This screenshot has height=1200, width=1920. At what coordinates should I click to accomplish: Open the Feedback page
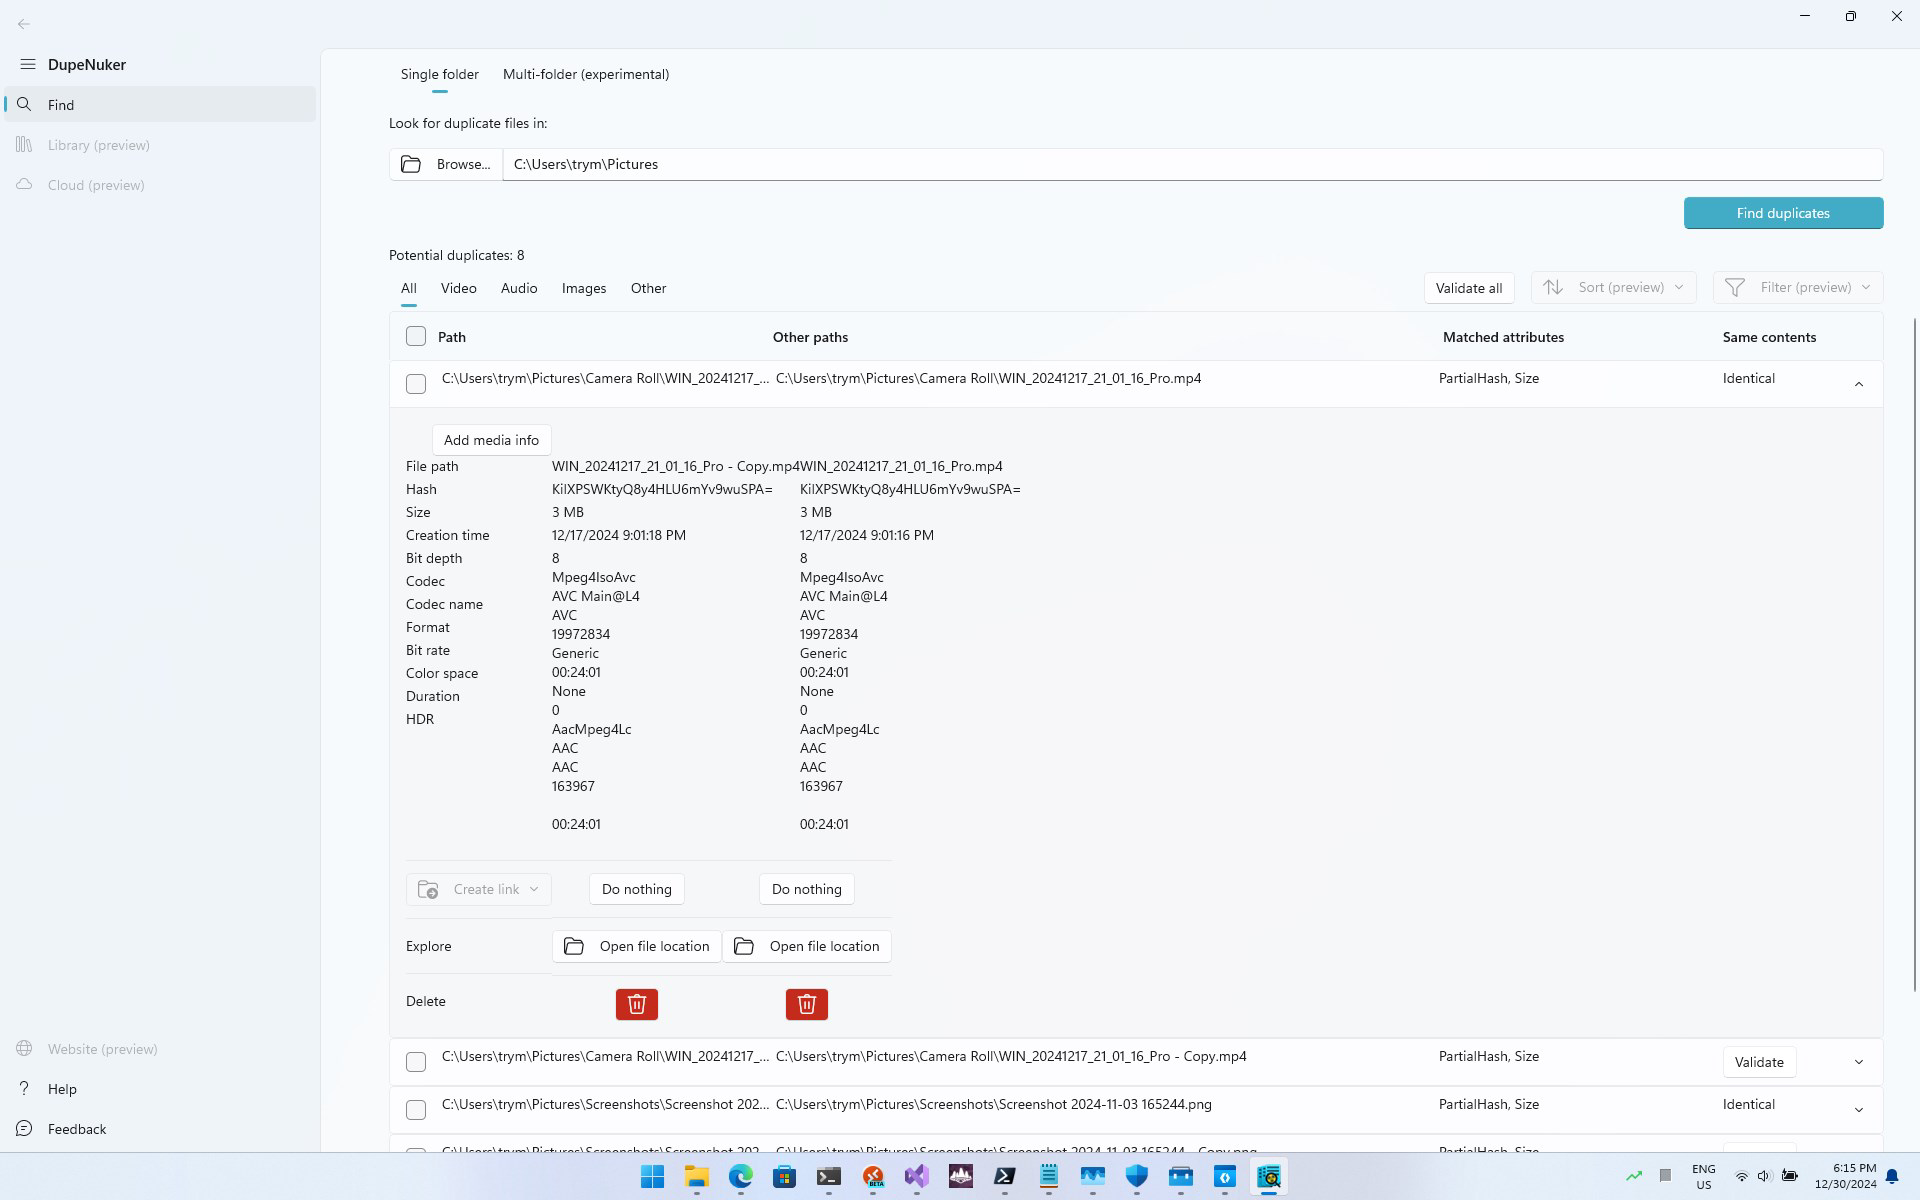pyautogui.click(x=160, y=1129)
